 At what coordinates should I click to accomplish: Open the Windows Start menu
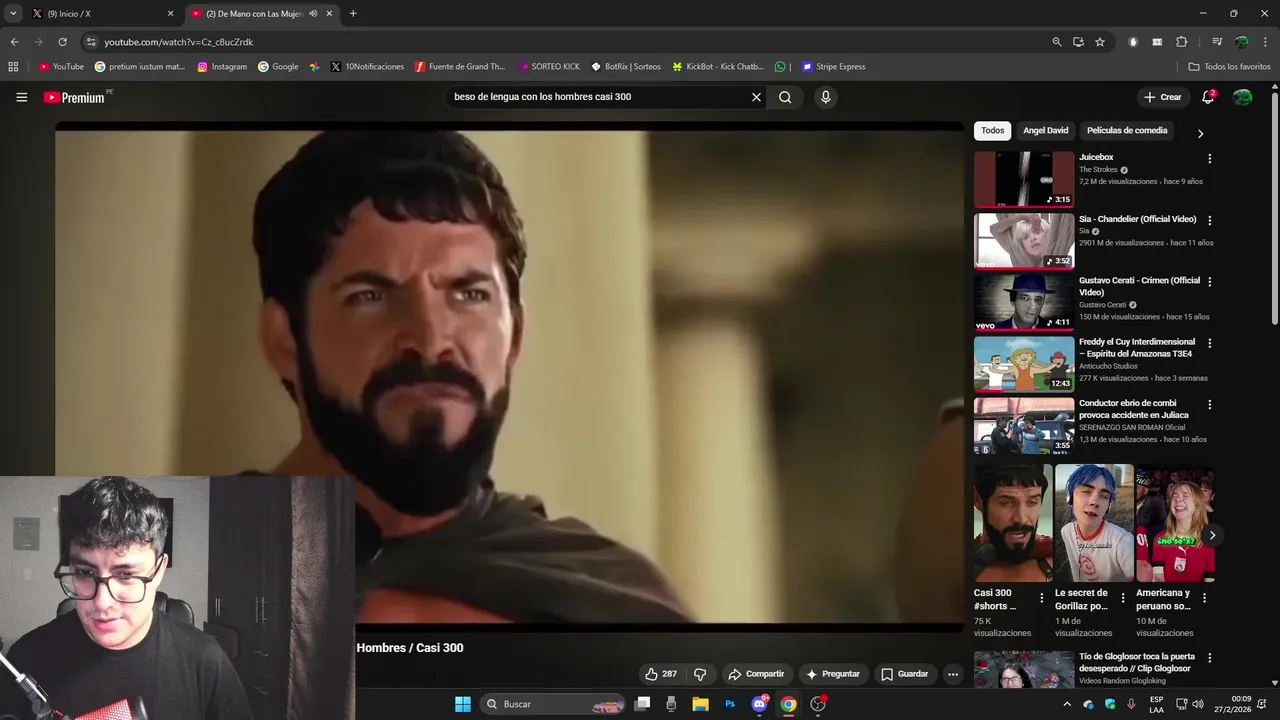point(463,704)
